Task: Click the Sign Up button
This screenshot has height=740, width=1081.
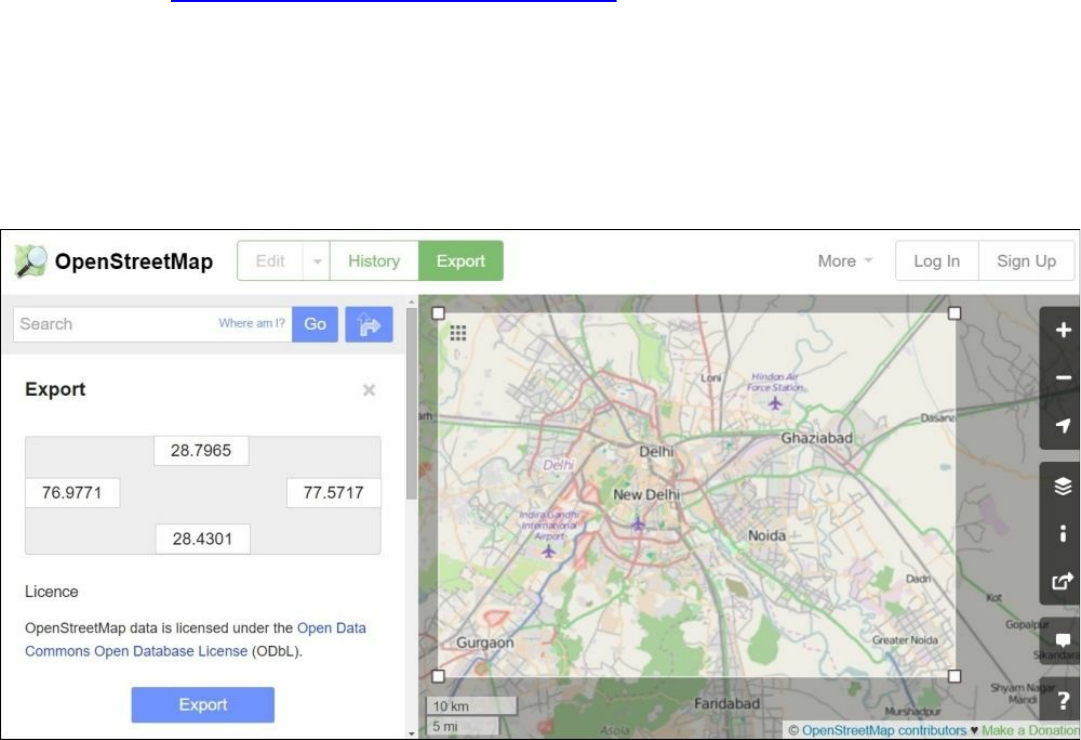Action: click(1026, 261)
